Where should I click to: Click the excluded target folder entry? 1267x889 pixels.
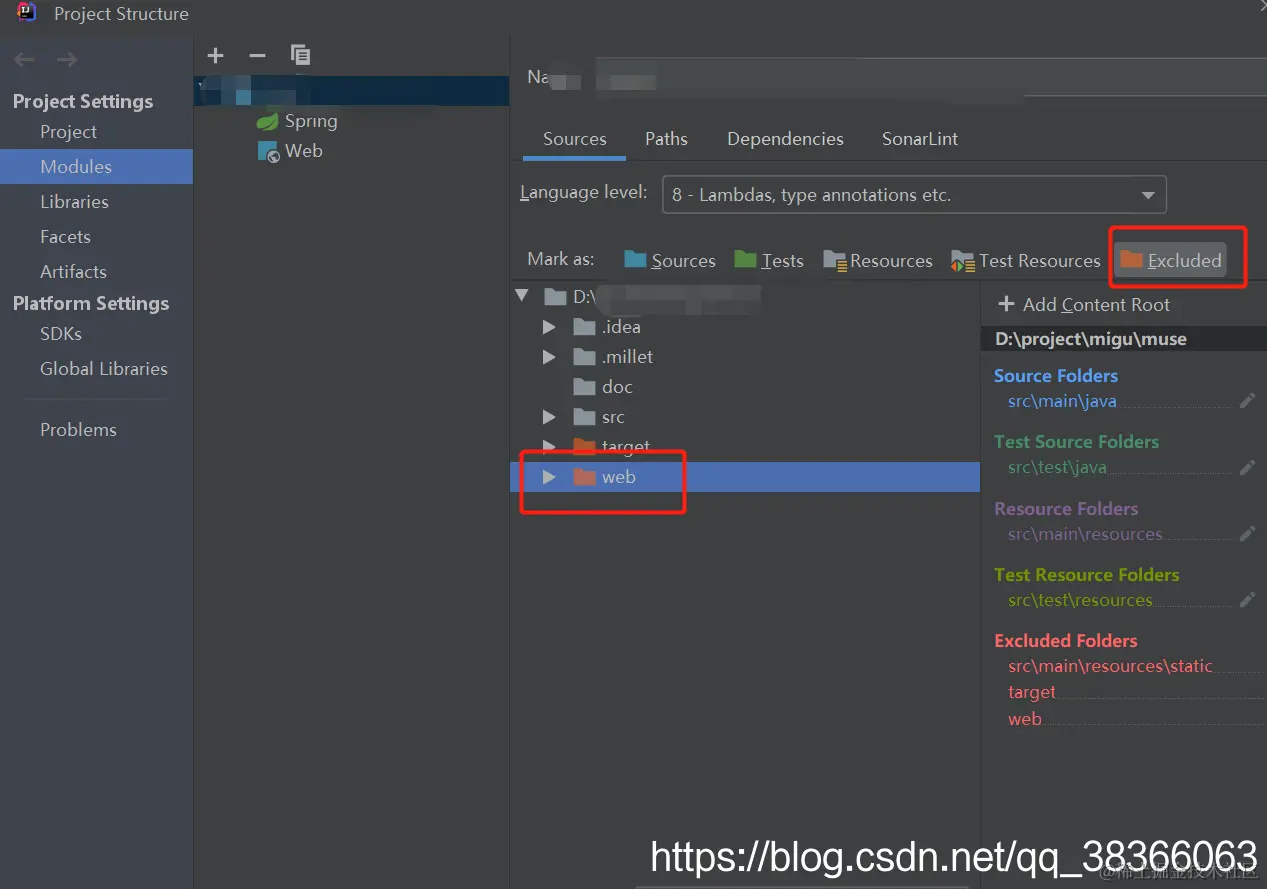1031,692
